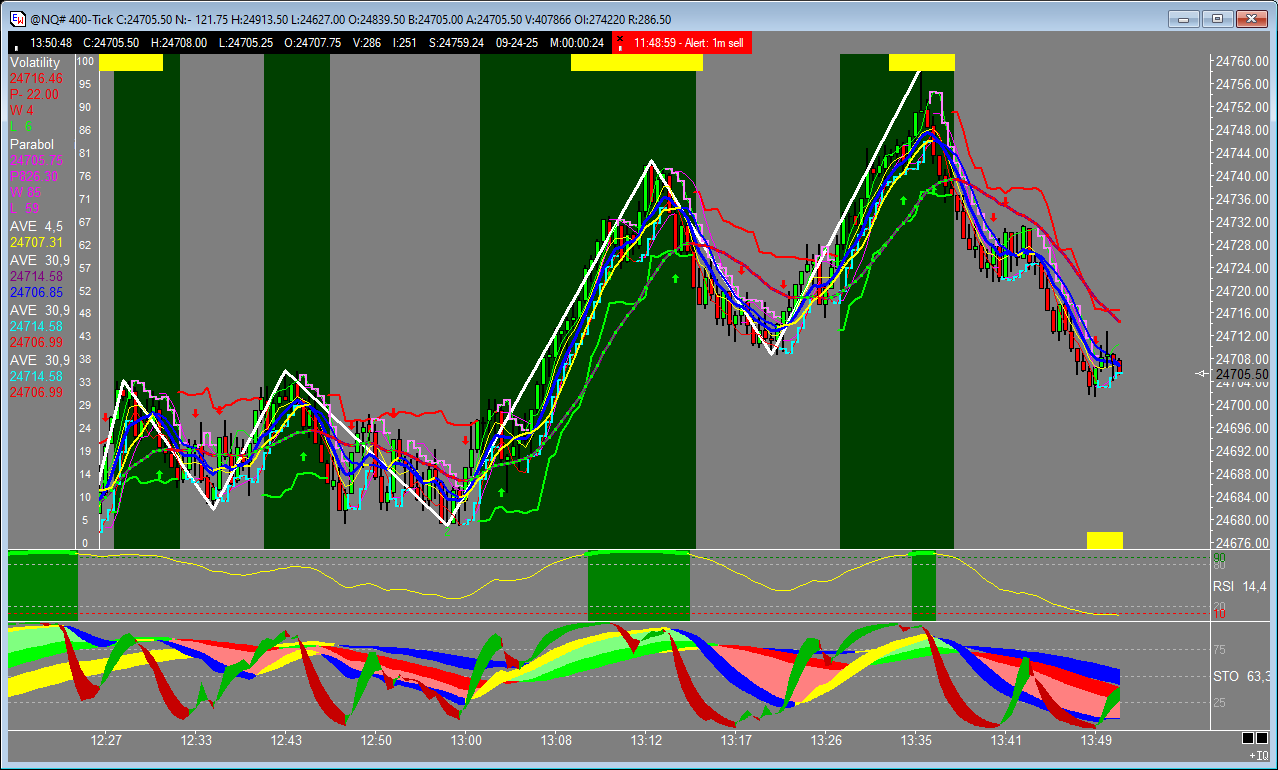Click the STO 63,3 stochastic label
1278x770 pixels.
pos(1239,677)
